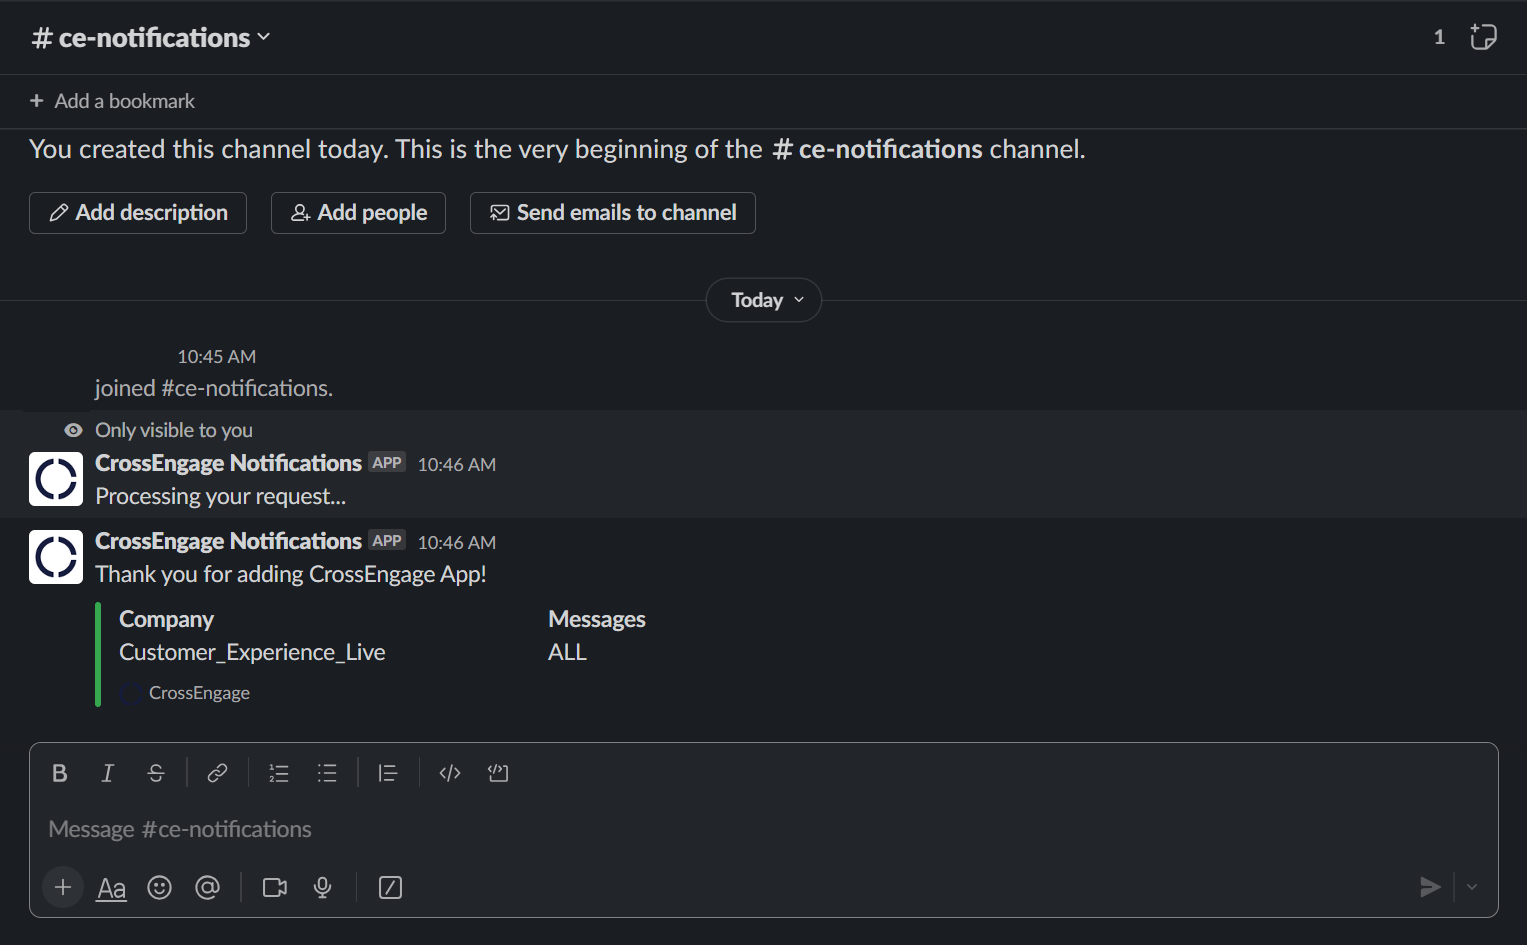Toggle italic formatting in composer
This screenshot has height=945, width=1527.
108,773
